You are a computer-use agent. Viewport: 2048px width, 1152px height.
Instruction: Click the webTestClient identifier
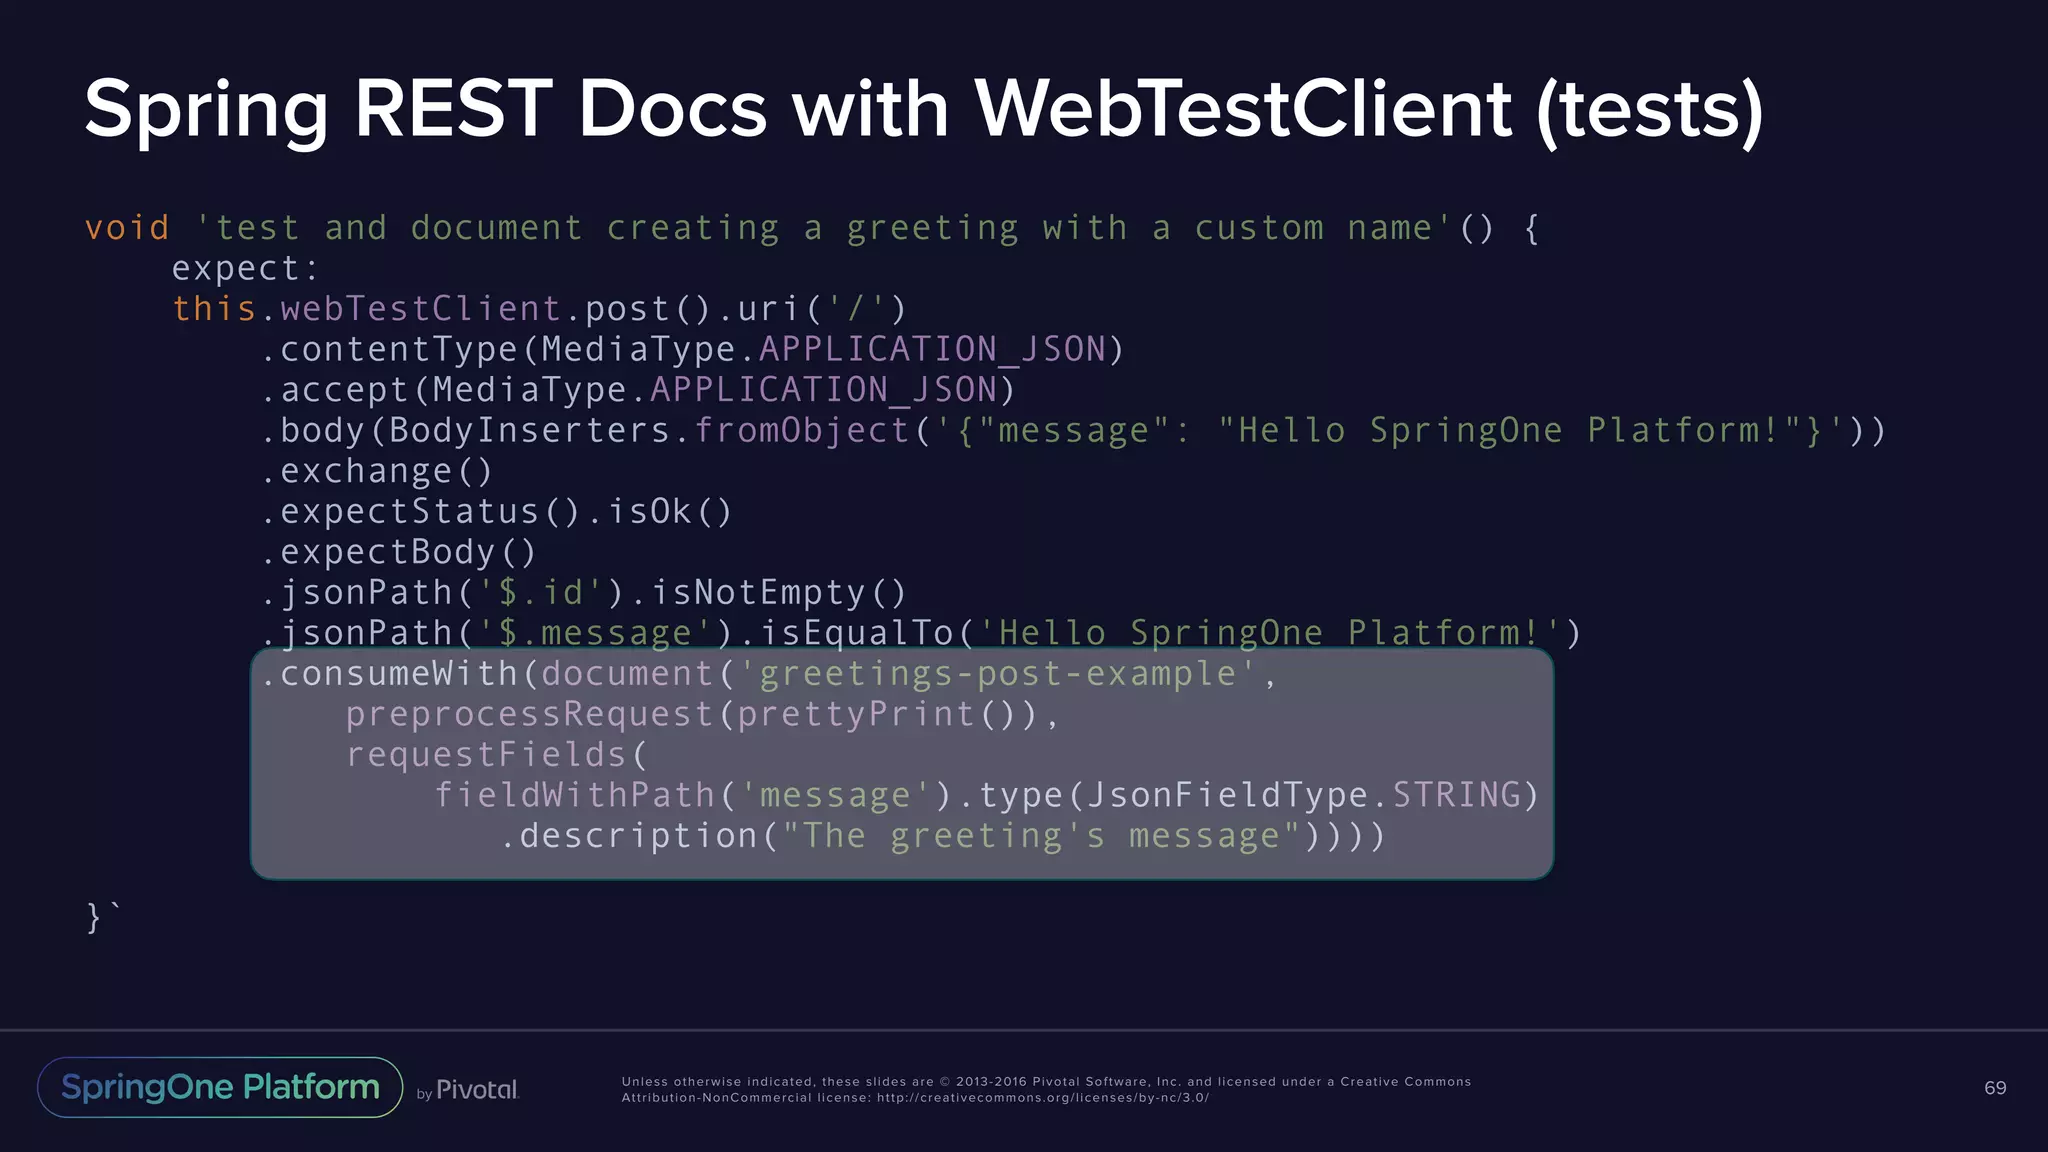coord(420,309)
